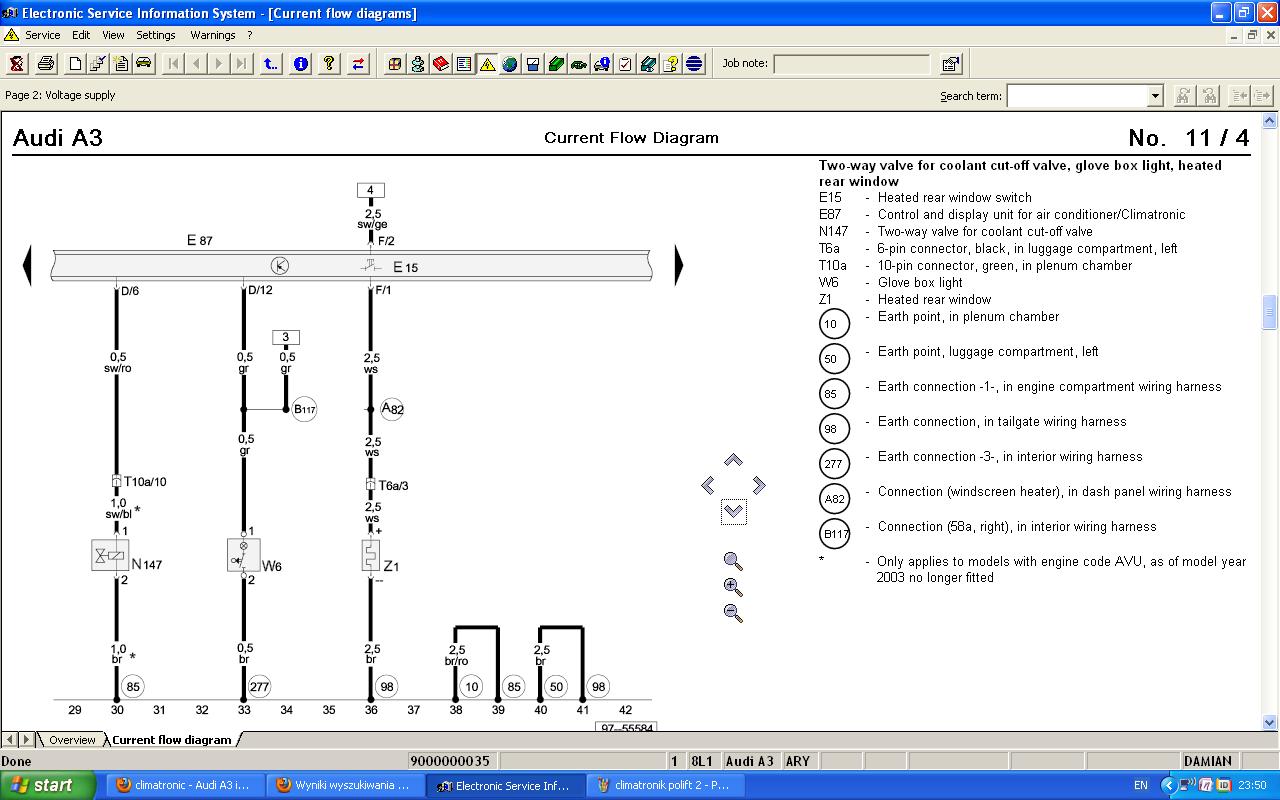Image resolution: width=1280 pixels, height=800 pixels.
Task: Click the zoom in magnifier with plus
Action: point(733,587)
